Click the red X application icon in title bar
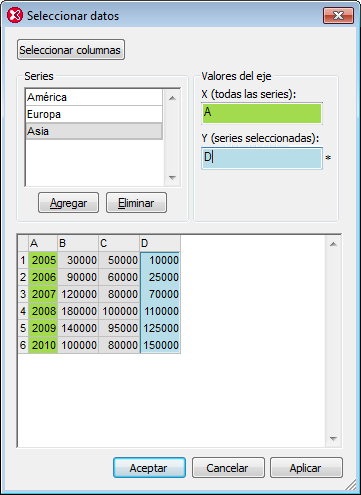This screenshot has width=361, height=495. pyautogui.click(x=15, y=16)
